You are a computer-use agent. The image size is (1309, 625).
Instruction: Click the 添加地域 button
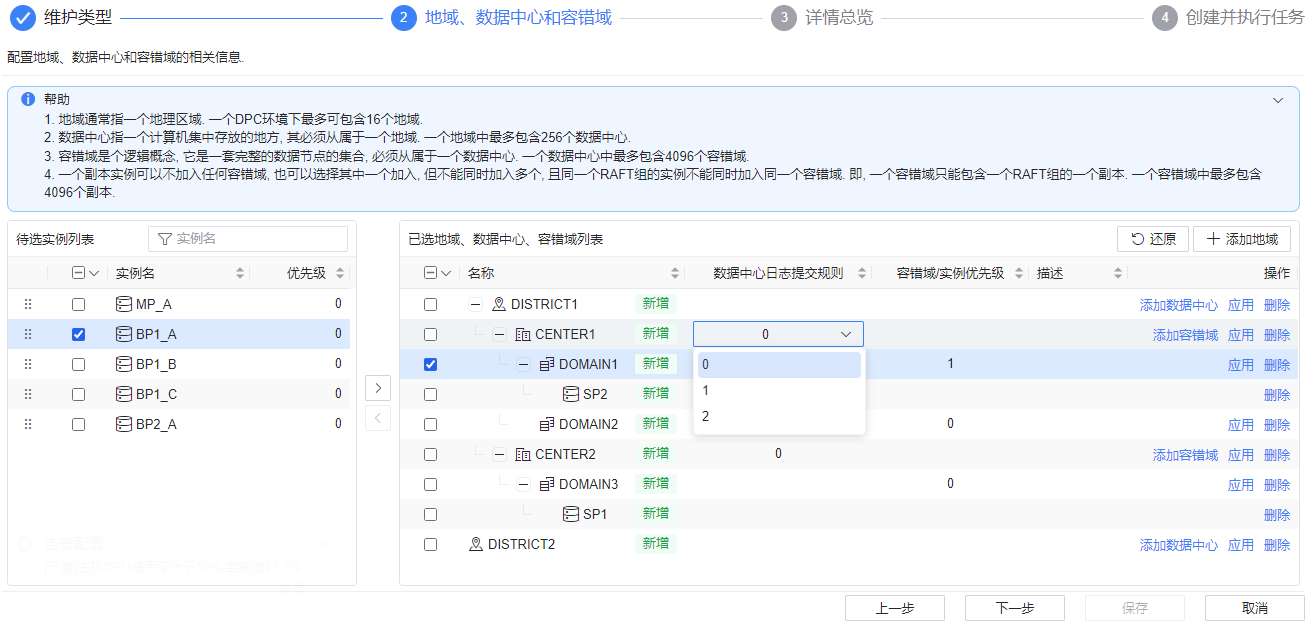[1242, 239]
